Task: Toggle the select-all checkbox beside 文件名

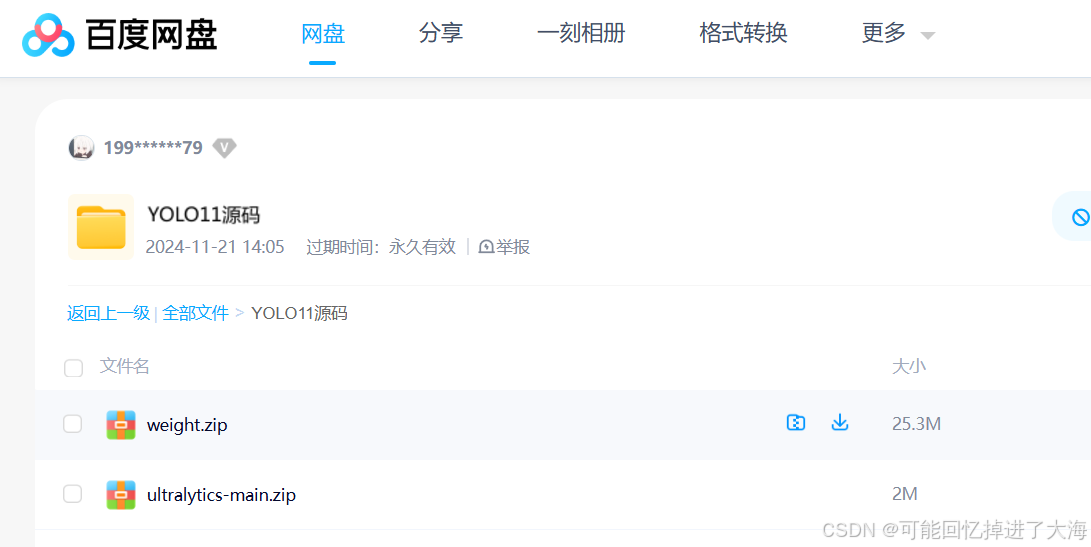Action: pyautogui.click(x=73, y=368)
